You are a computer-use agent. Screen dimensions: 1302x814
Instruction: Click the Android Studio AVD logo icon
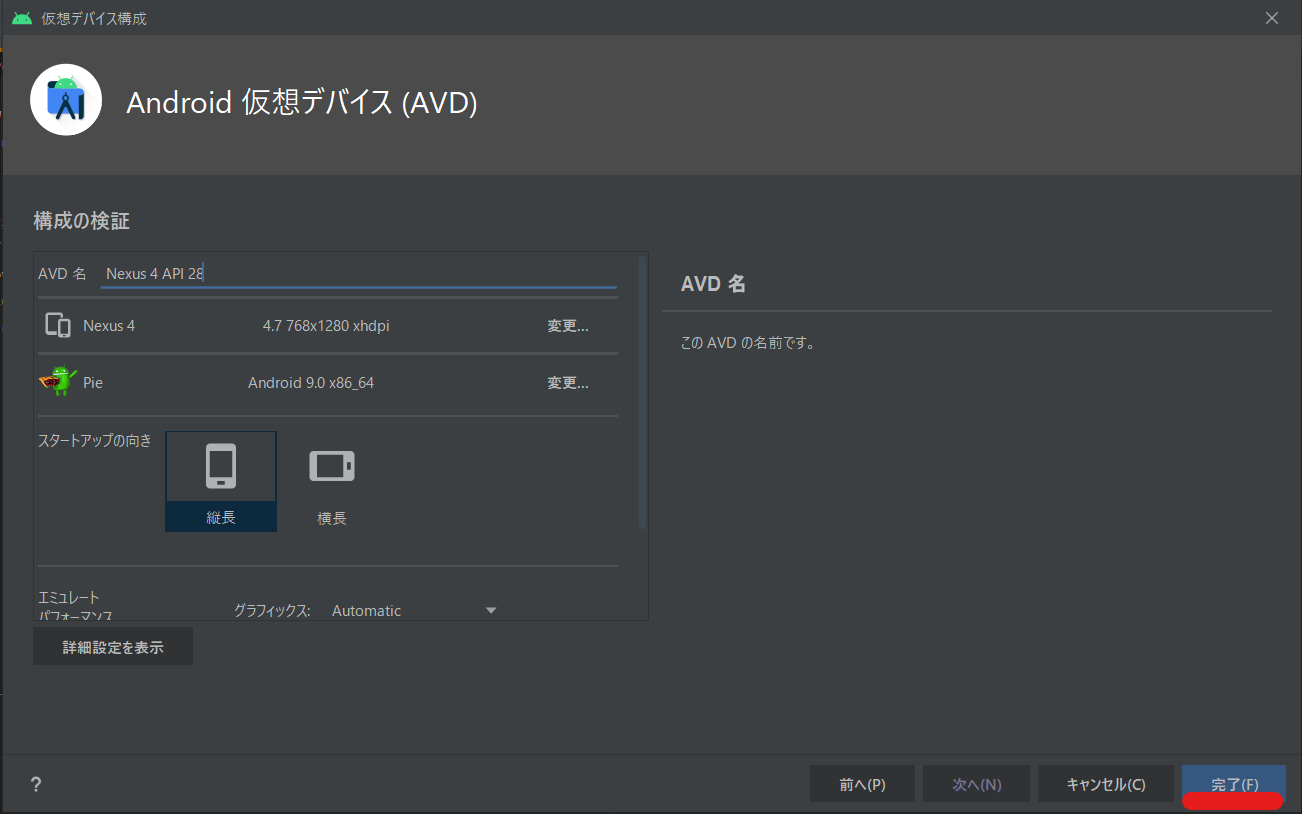click(x=66, y=100)
